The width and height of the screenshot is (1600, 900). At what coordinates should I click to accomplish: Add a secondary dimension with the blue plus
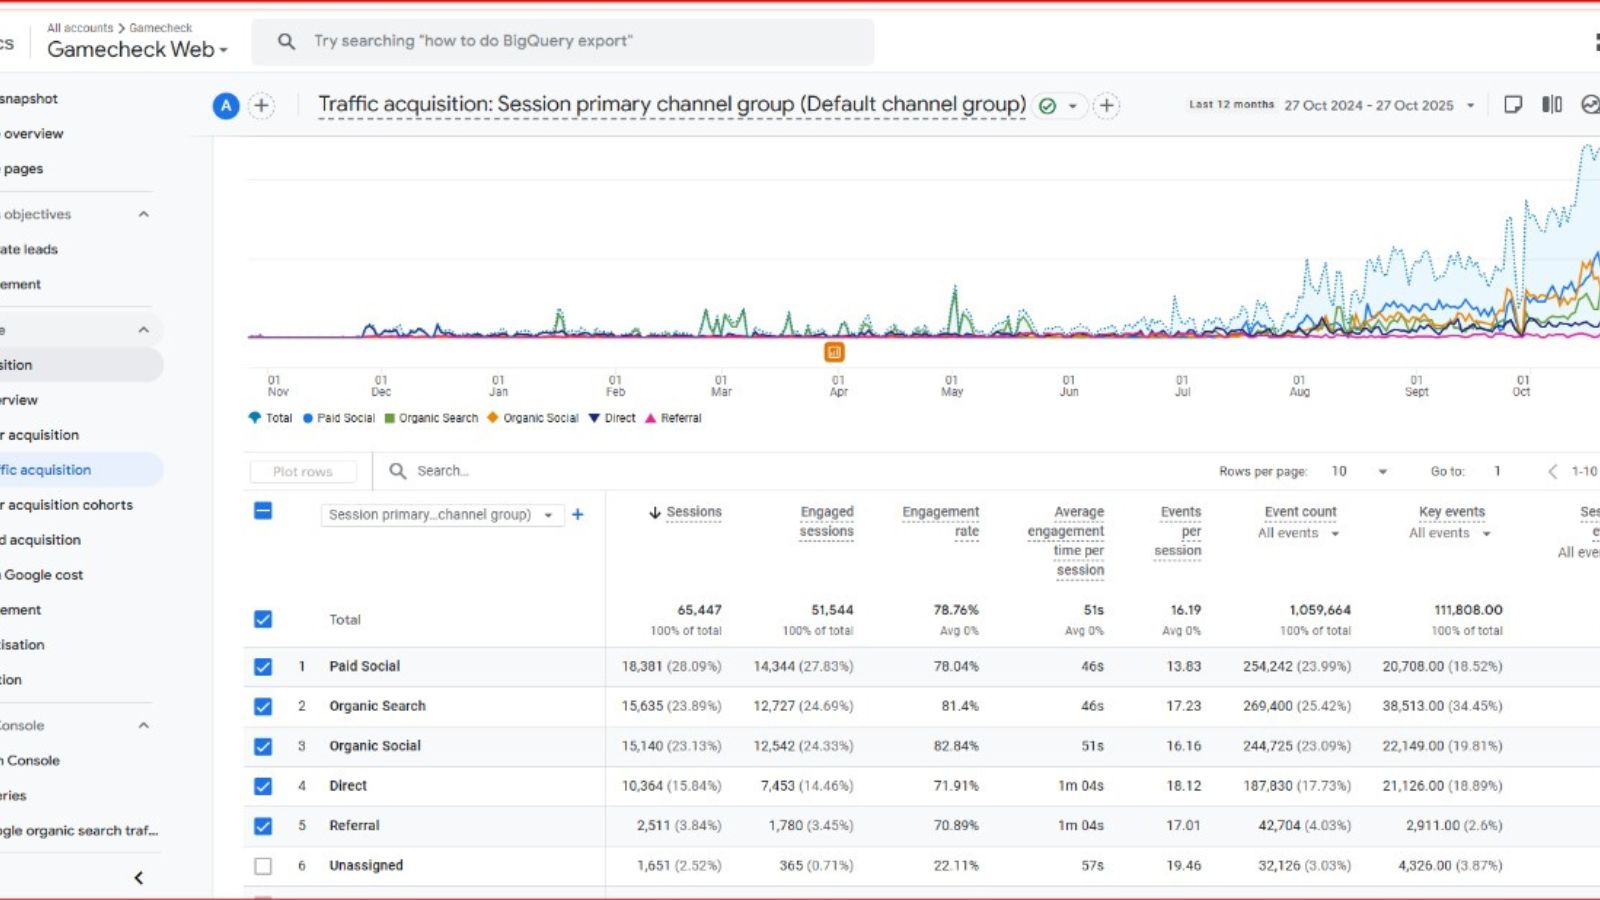[577, 514]
